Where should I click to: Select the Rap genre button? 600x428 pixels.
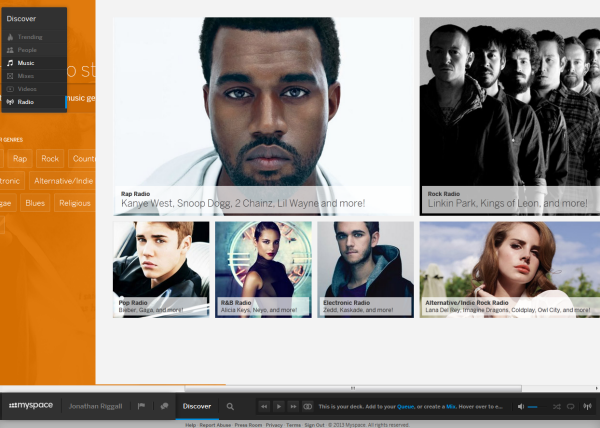pos(20,158)
